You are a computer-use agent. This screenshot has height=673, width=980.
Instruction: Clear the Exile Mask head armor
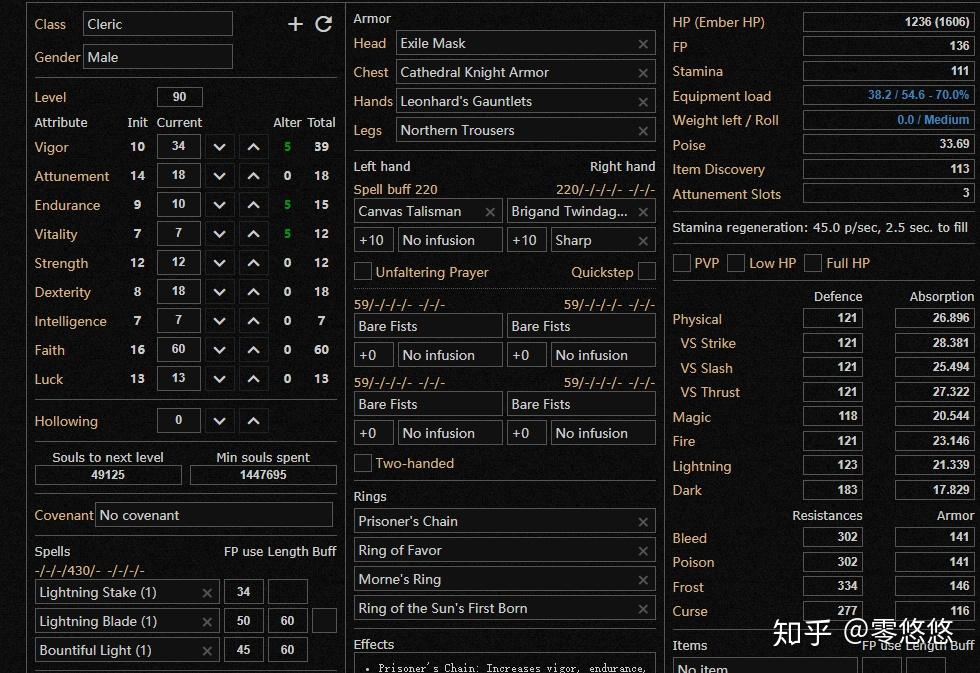(x=642, y=44)
